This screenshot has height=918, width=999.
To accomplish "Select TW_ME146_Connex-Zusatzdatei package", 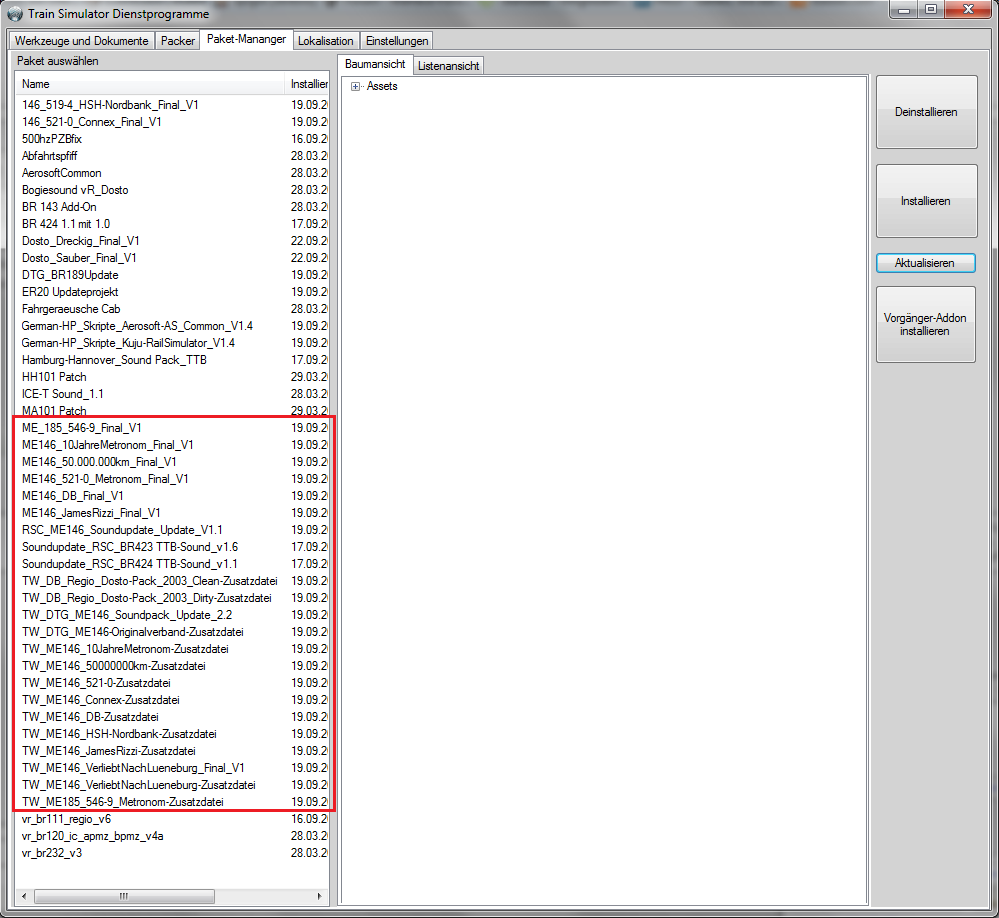I will point(101,699).
